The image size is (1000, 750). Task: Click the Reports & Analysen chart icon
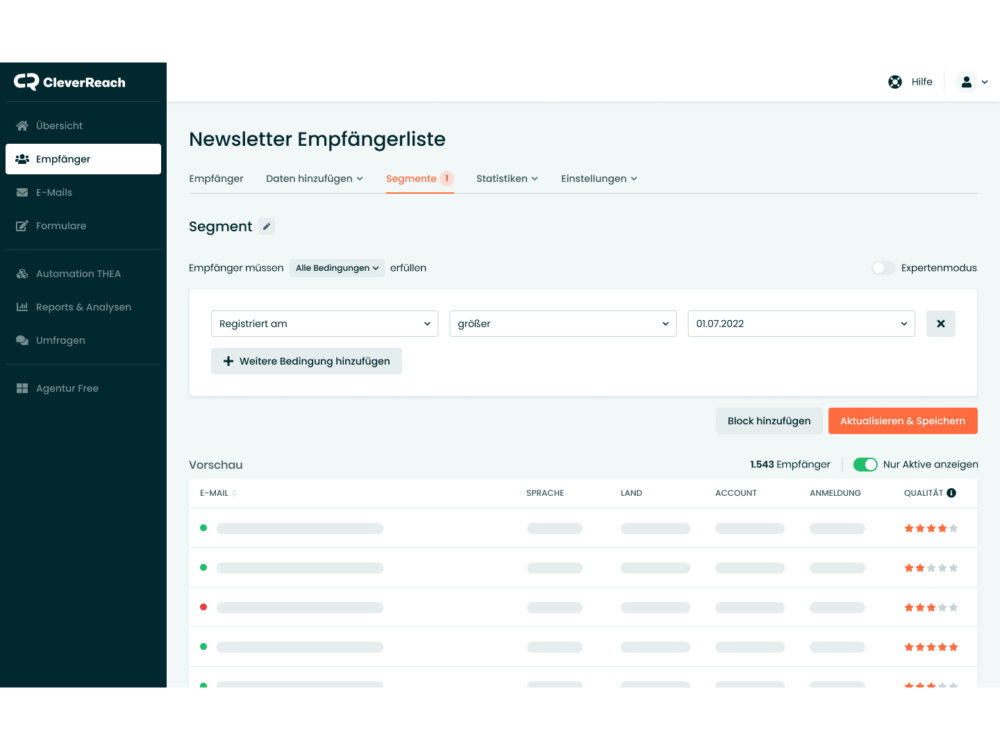point(22,307)
